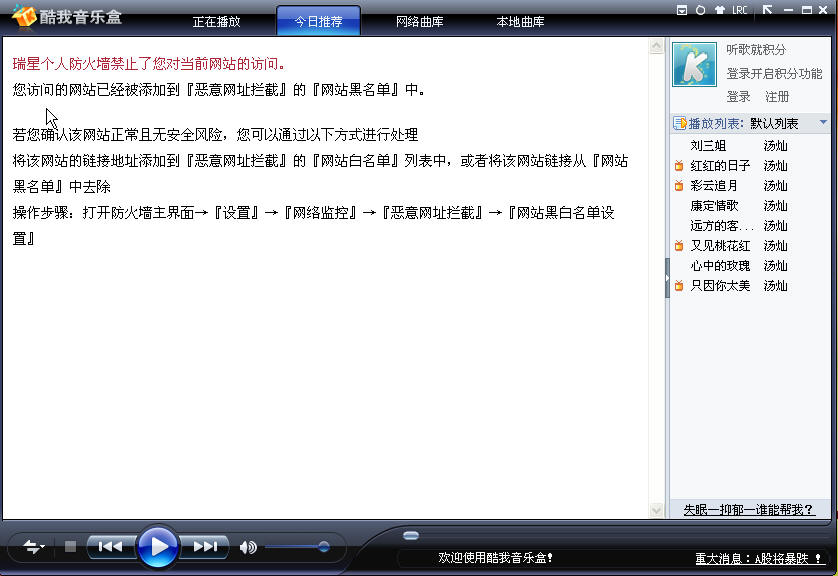
Task: Select the song 心中的玫瑰 in playlist
Action: pos(720,266)
